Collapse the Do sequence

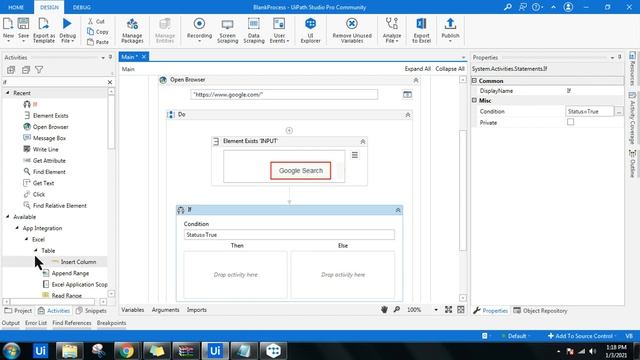click(408, 115)
